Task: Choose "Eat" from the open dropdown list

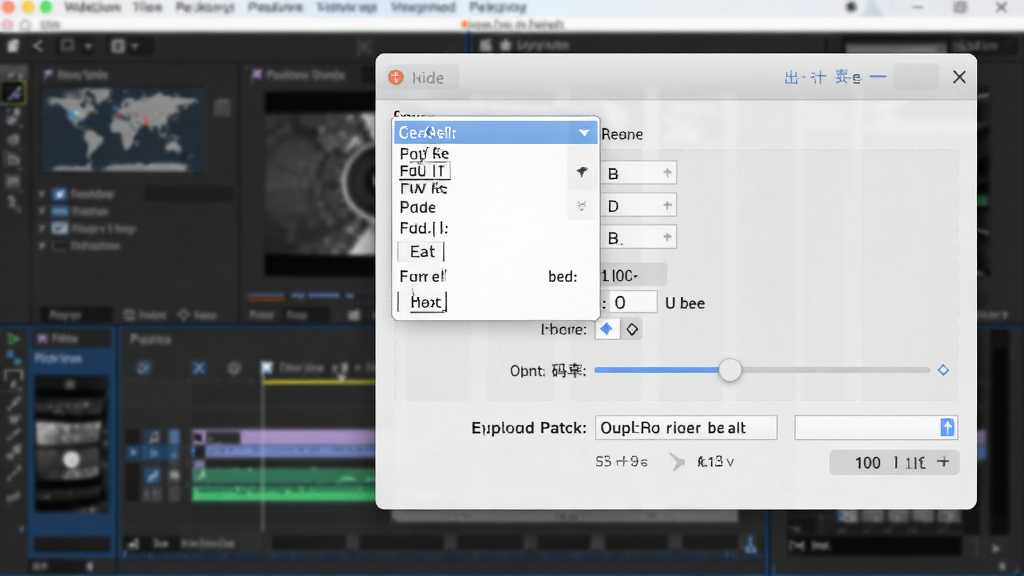Action: tap(422, 251)
